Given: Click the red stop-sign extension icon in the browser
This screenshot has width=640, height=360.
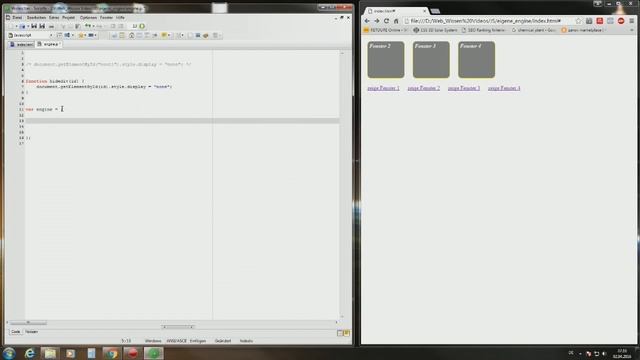Looking at the screenshot, I should [621, 21].
